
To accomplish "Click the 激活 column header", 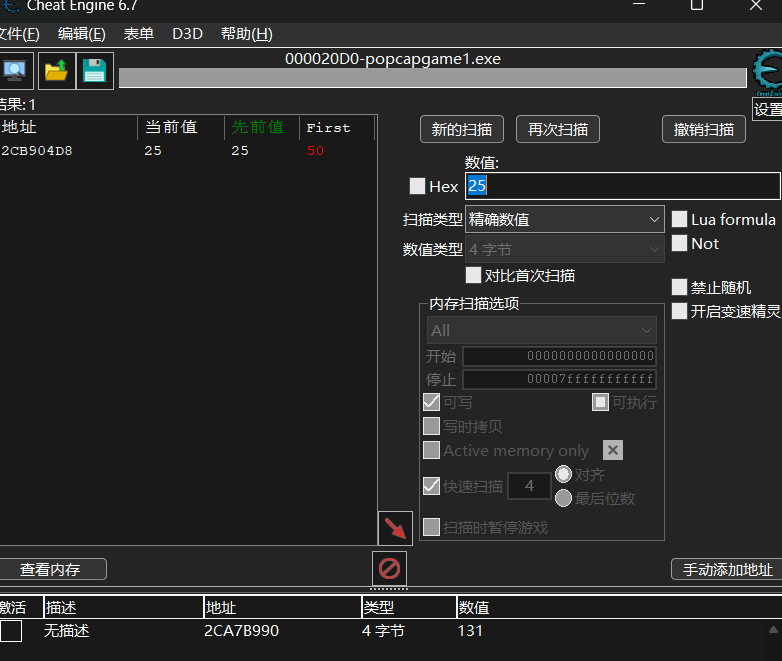I will [x=21, y=607].
